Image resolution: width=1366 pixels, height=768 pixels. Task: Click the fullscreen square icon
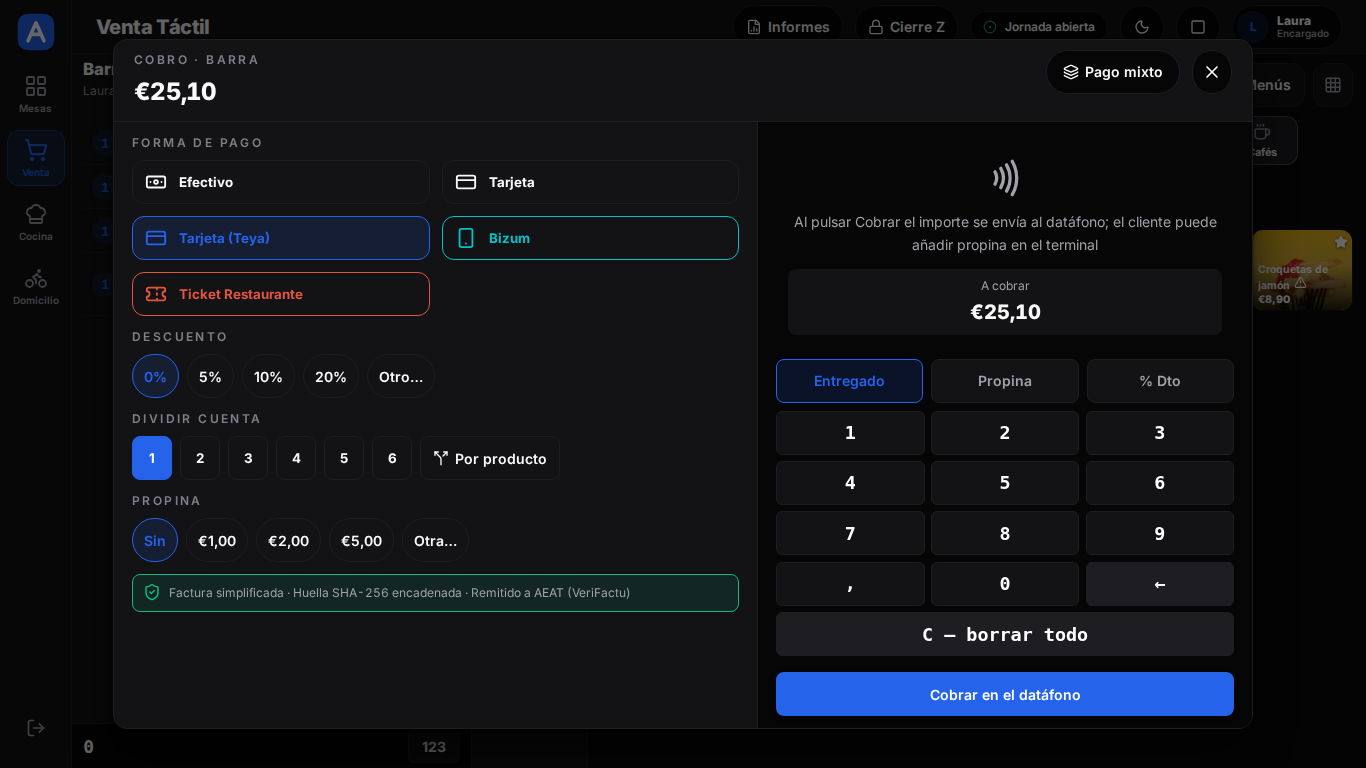[1198, 27]
